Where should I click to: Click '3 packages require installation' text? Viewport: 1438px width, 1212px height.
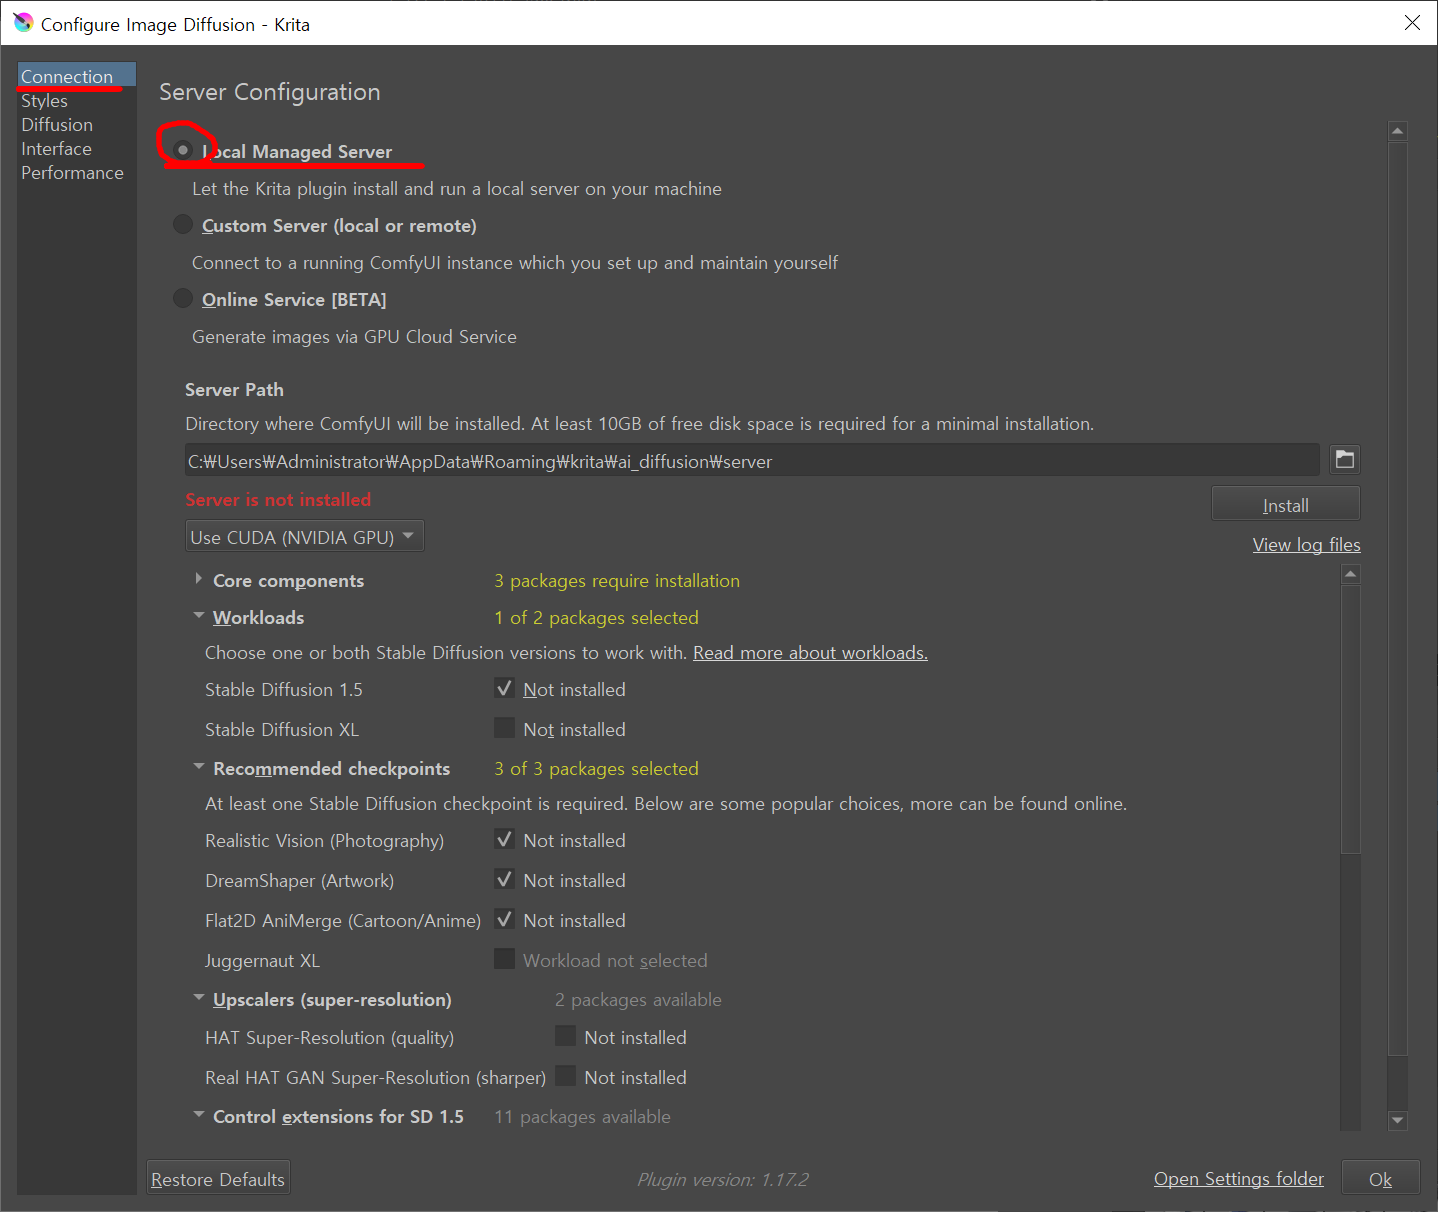click(617, 580)
